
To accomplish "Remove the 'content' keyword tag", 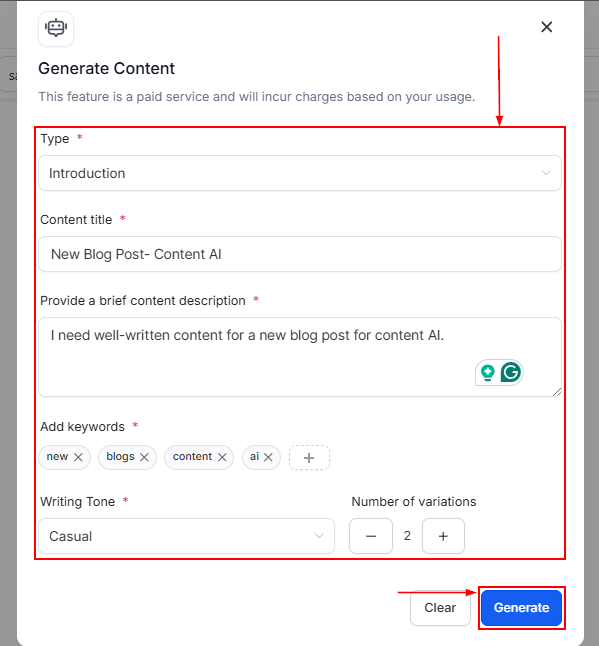I will tap(222, 457).
